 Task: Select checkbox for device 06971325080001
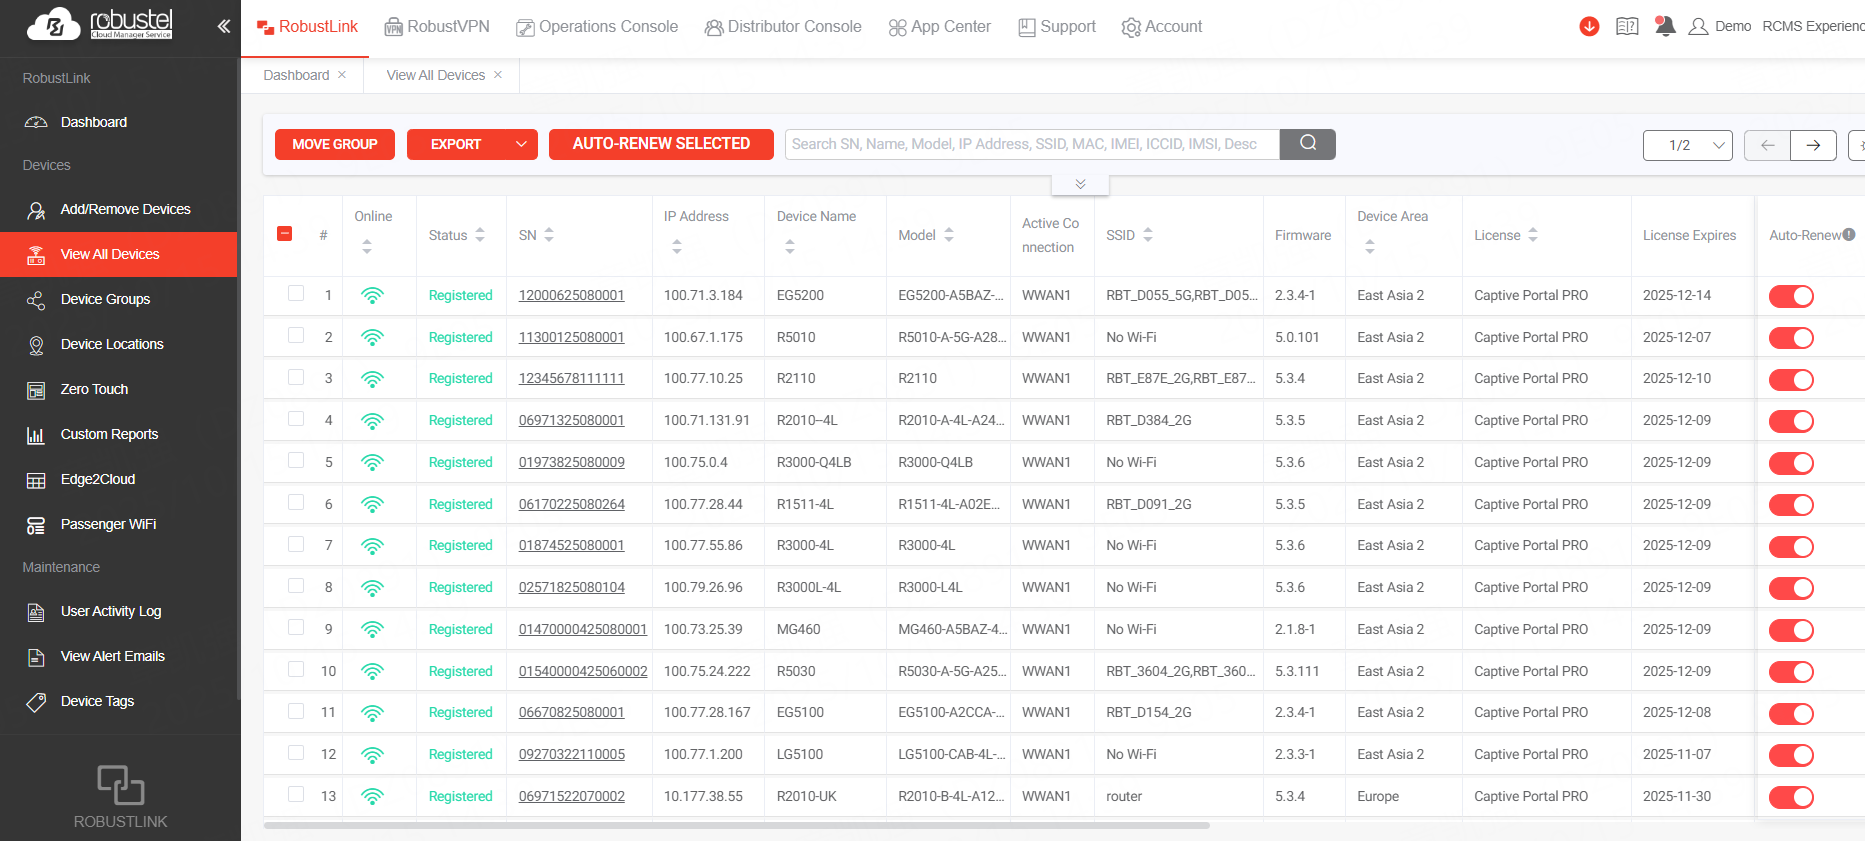pos(296,419)
